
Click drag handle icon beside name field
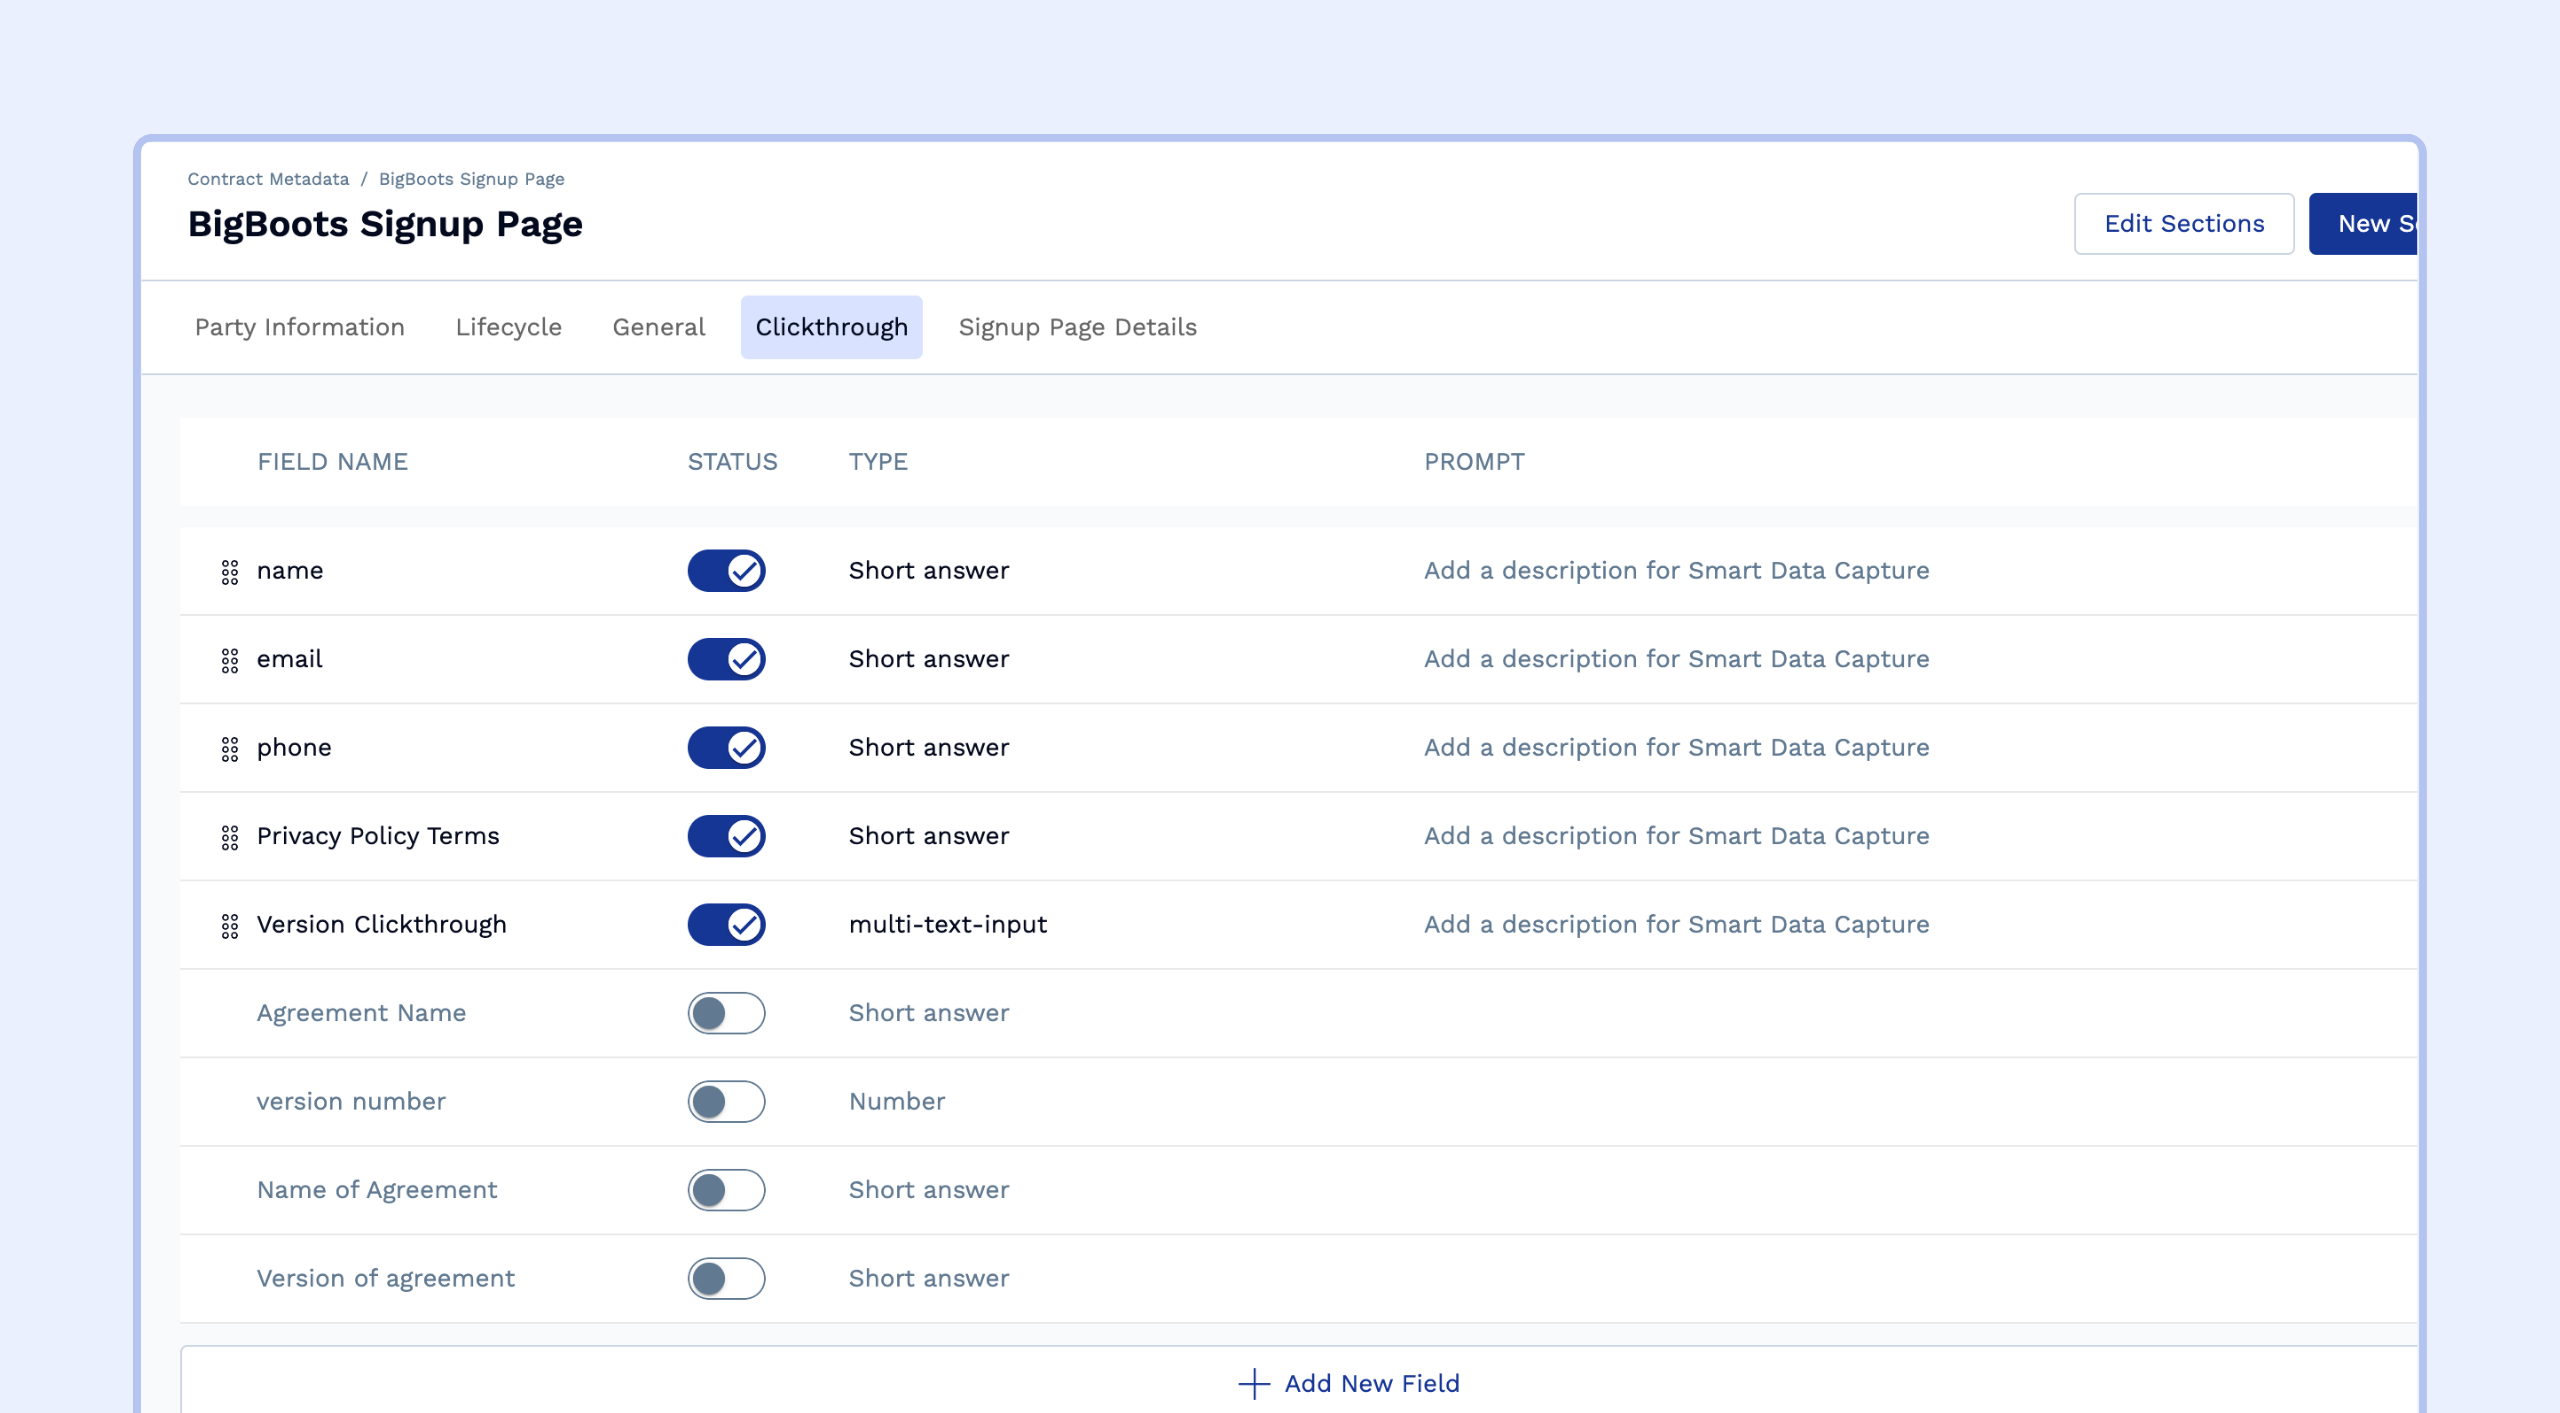(x=230, y=572)
